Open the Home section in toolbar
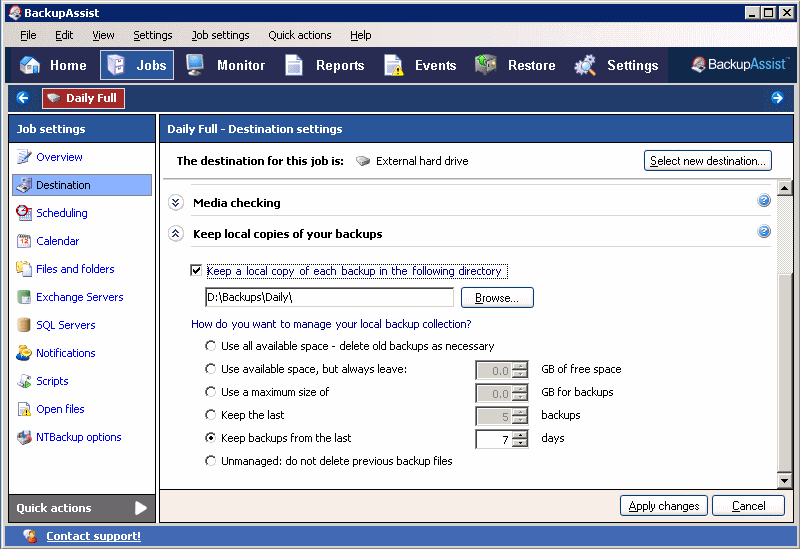The width and height of the screenshot is (800, 549). tap(53, 65)
